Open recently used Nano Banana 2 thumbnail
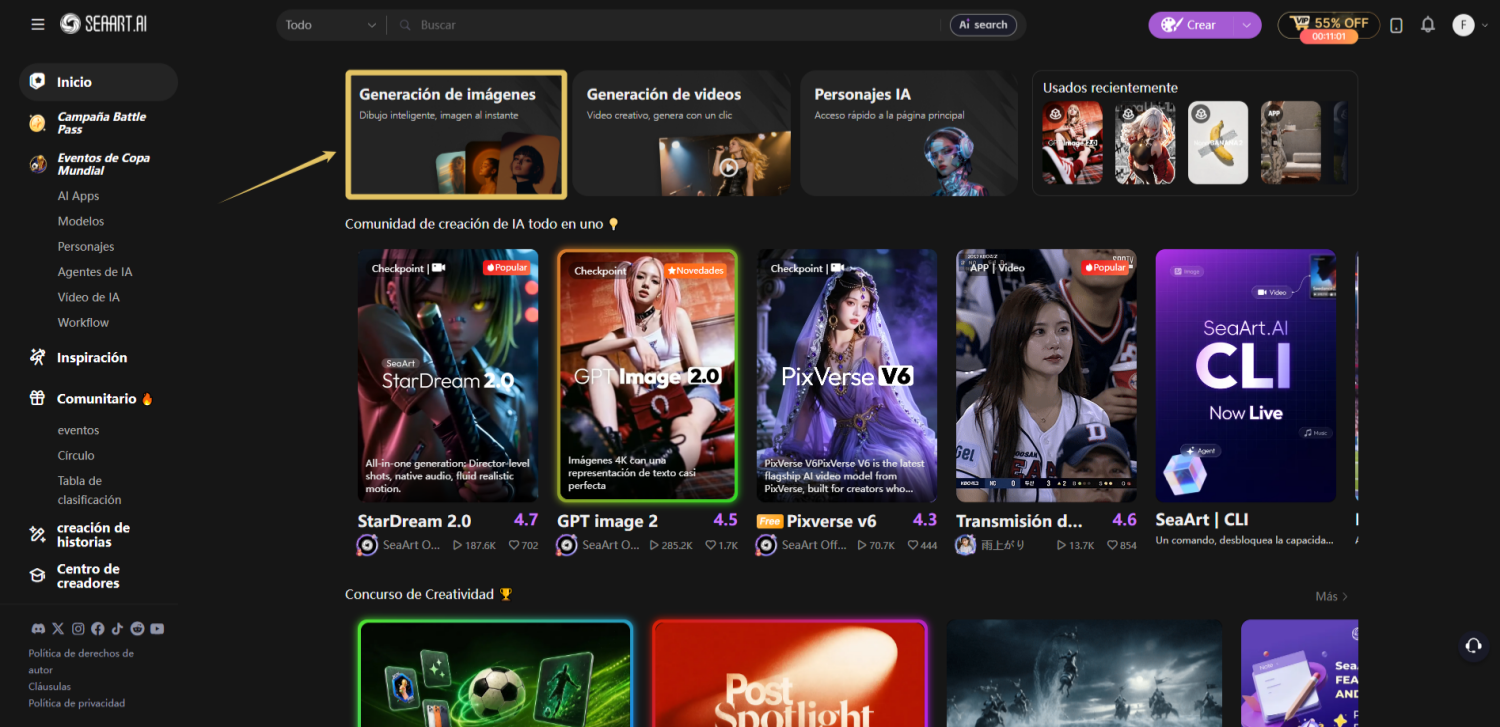 point(1218,142)
